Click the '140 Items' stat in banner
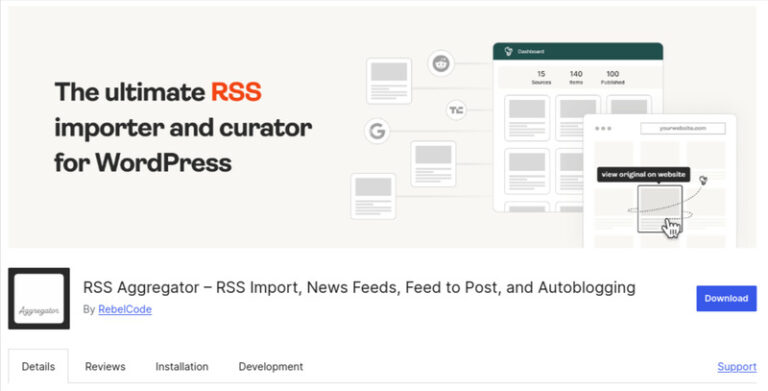 pos(576,77)
